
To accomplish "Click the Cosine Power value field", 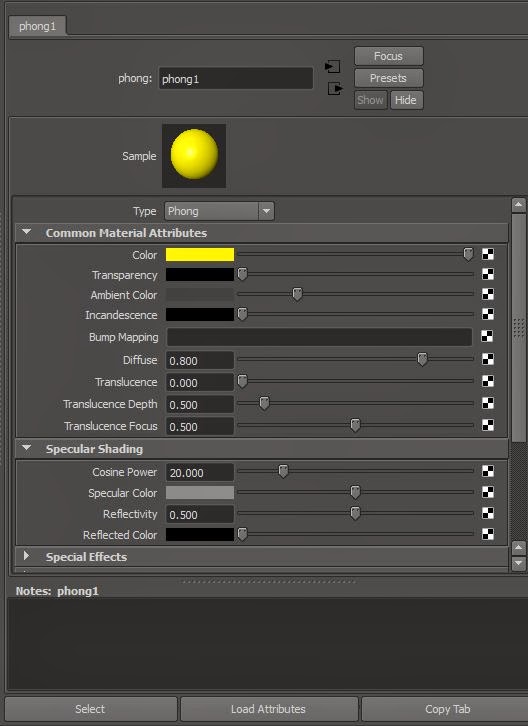I will pos(200,473).
